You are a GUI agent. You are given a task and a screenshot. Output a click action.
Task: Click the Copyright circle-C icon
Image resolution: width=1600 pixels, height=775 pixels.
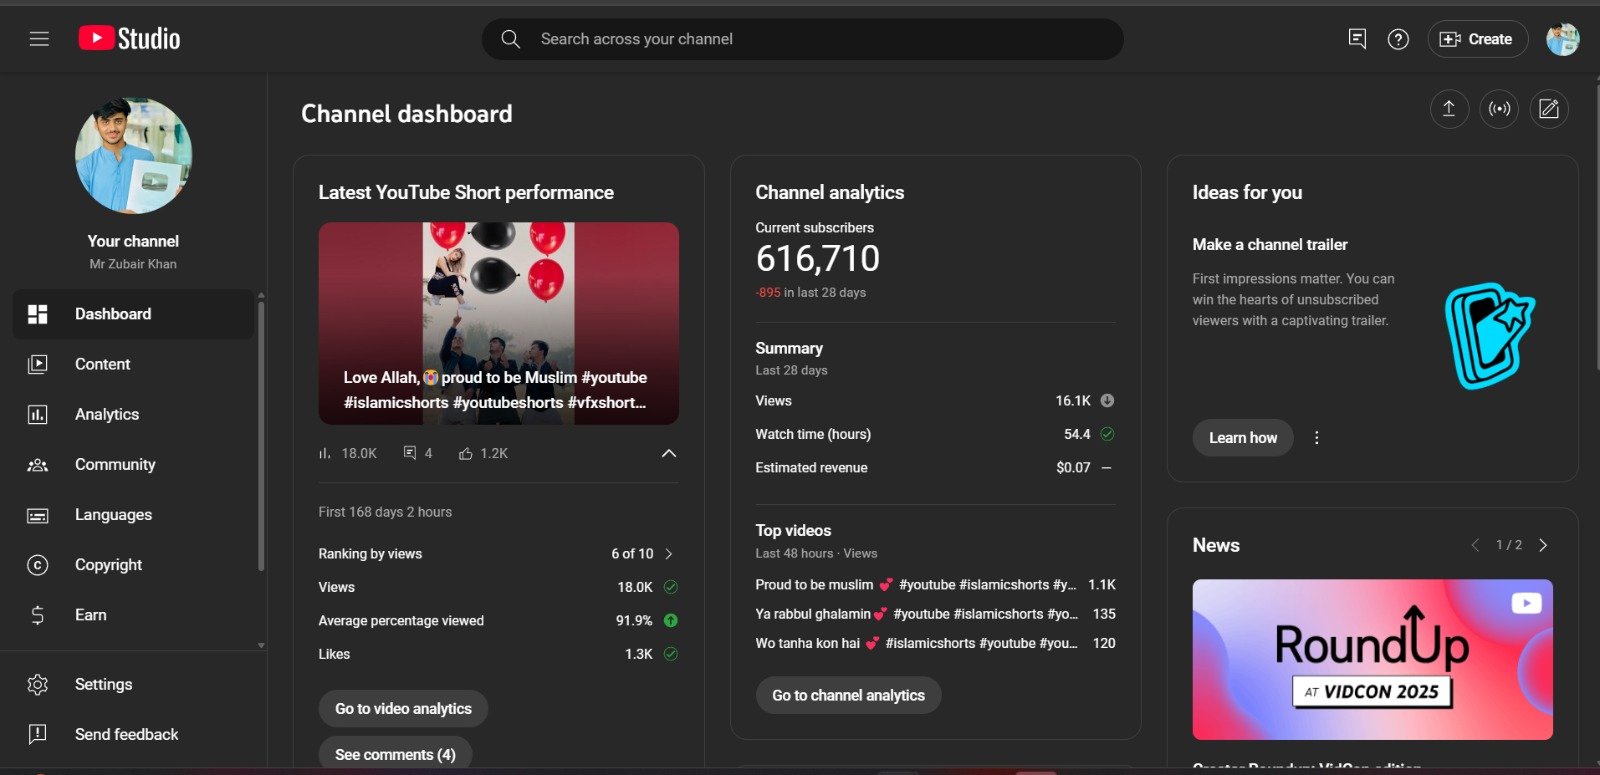point(38,565)
